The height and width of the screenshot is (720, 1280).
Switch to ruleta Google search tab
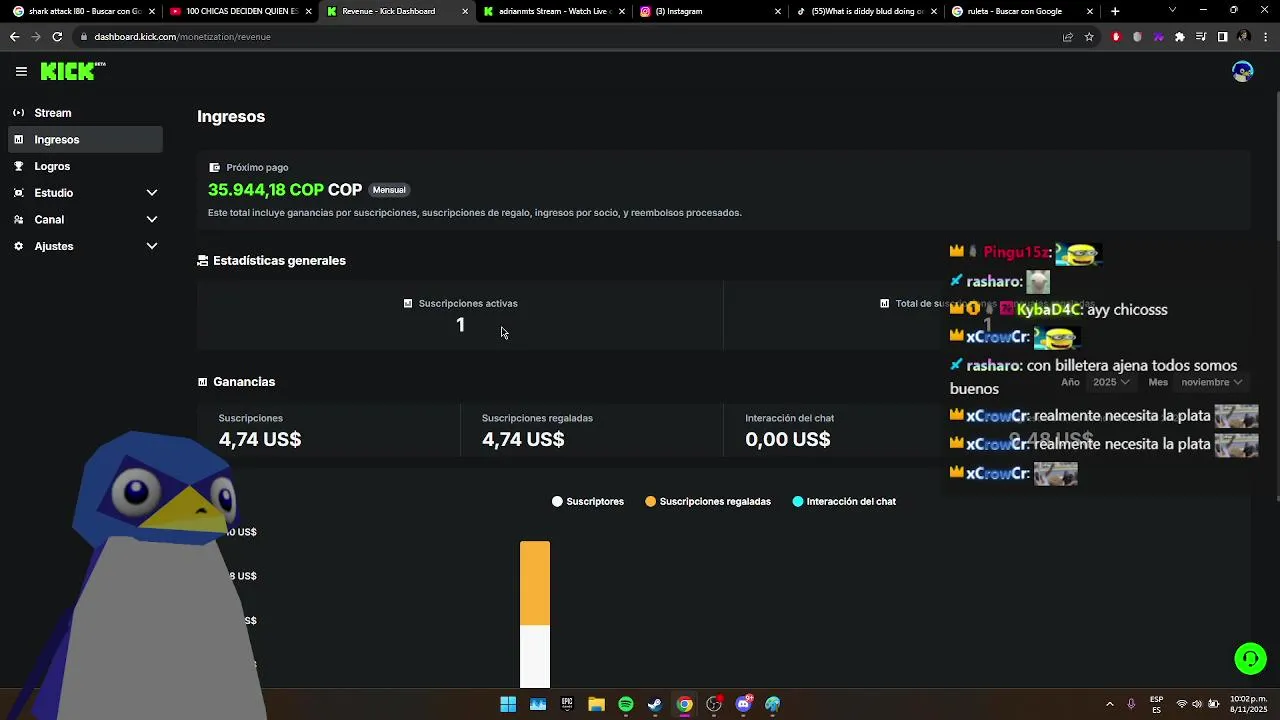coord(1024,11)
